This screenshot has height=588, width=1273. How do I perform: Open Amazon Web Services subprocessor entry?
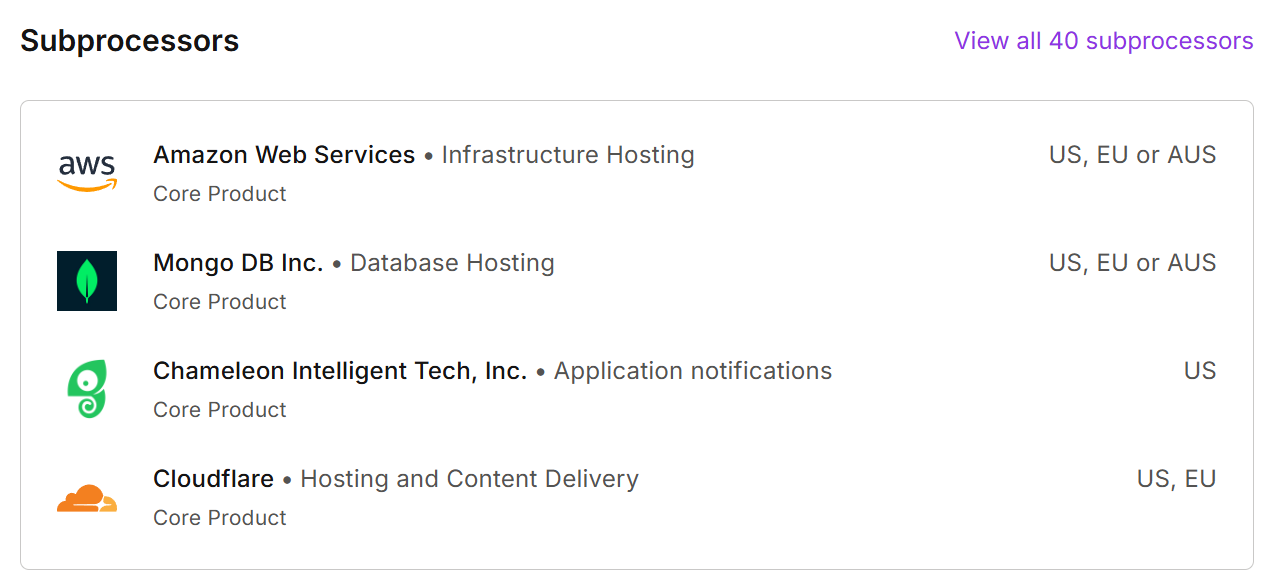(284, 155)
